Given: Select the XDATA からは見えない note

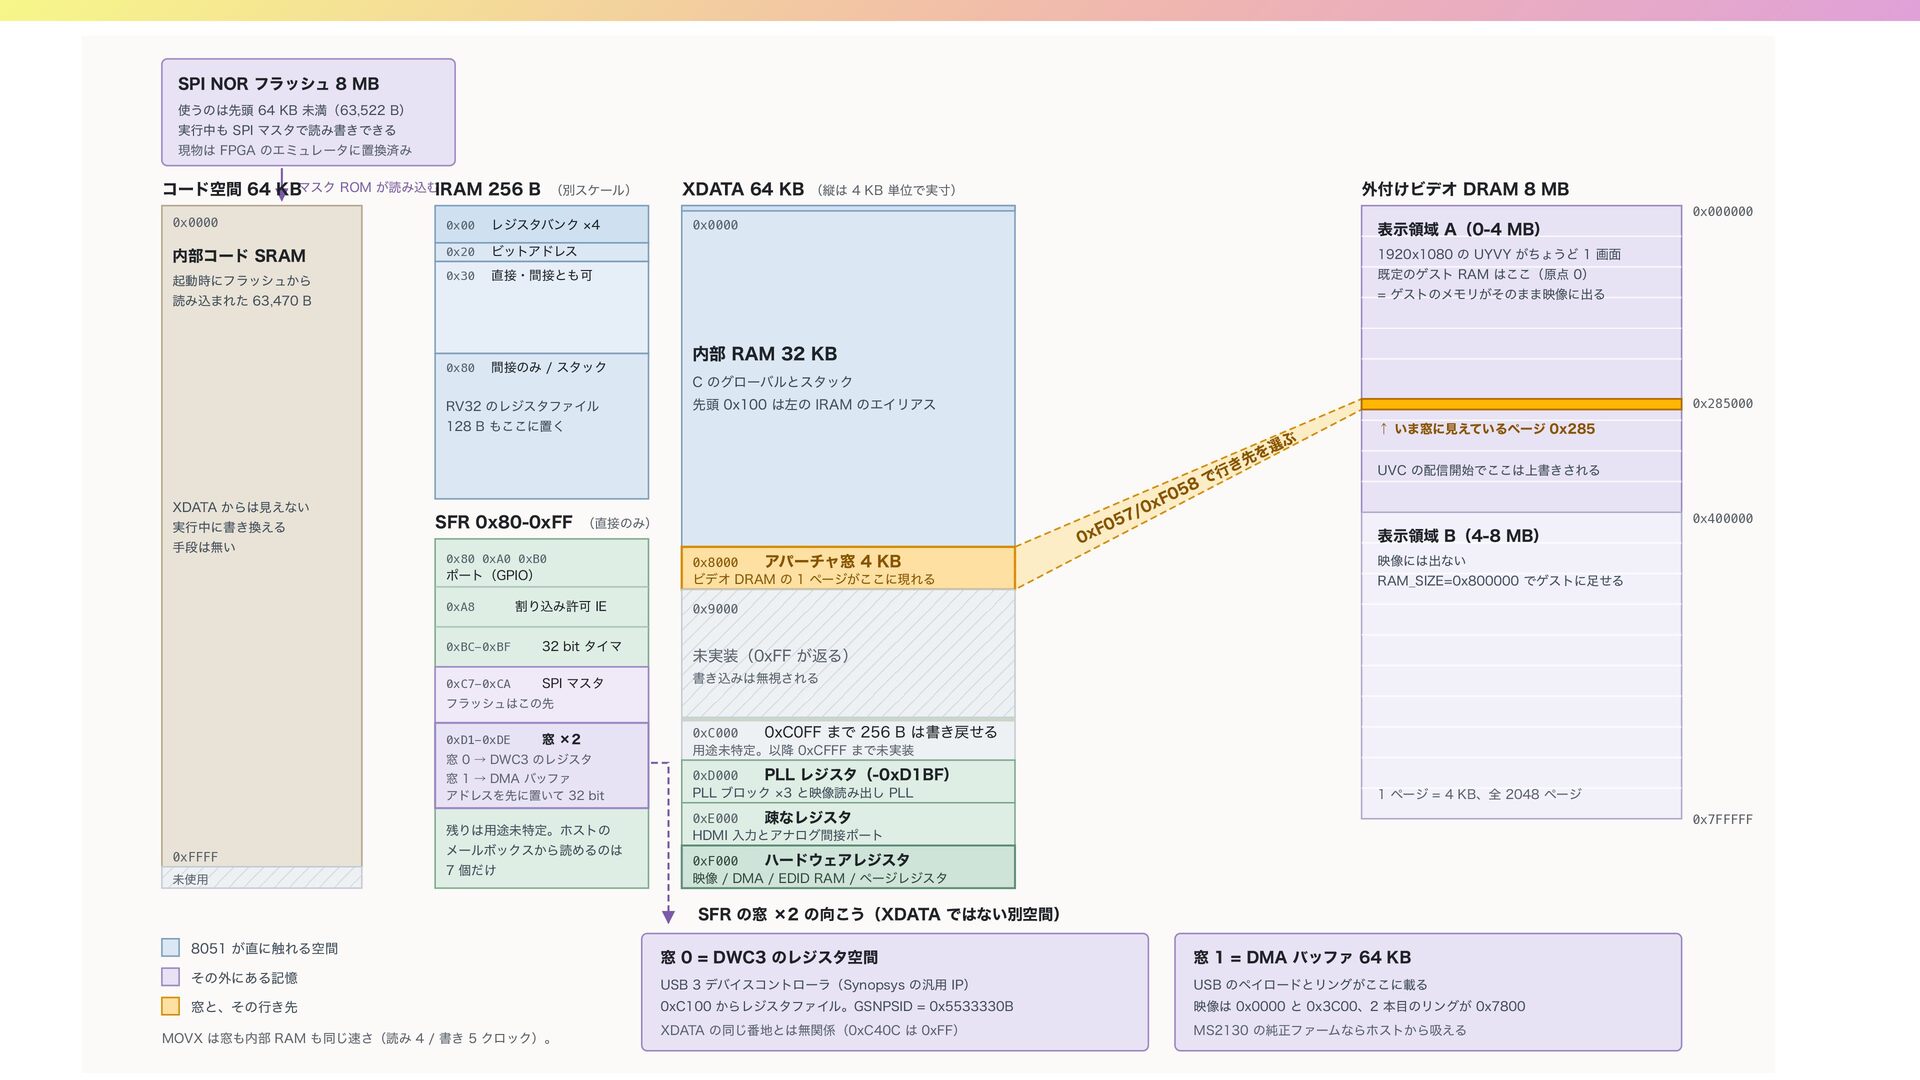Looking at the screenshot, I should 240,527.
